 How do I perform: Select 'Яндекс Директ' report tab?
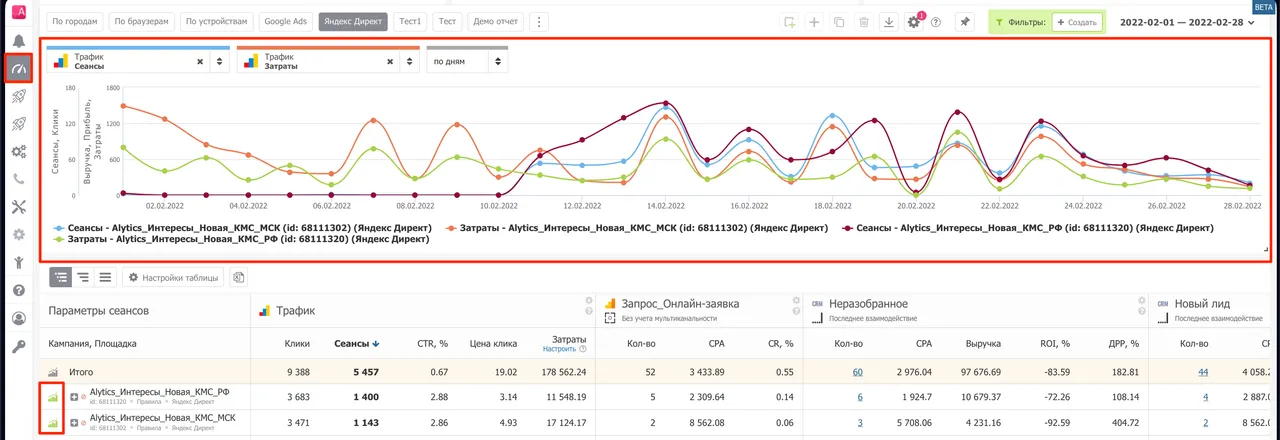[x=353, y=22]
